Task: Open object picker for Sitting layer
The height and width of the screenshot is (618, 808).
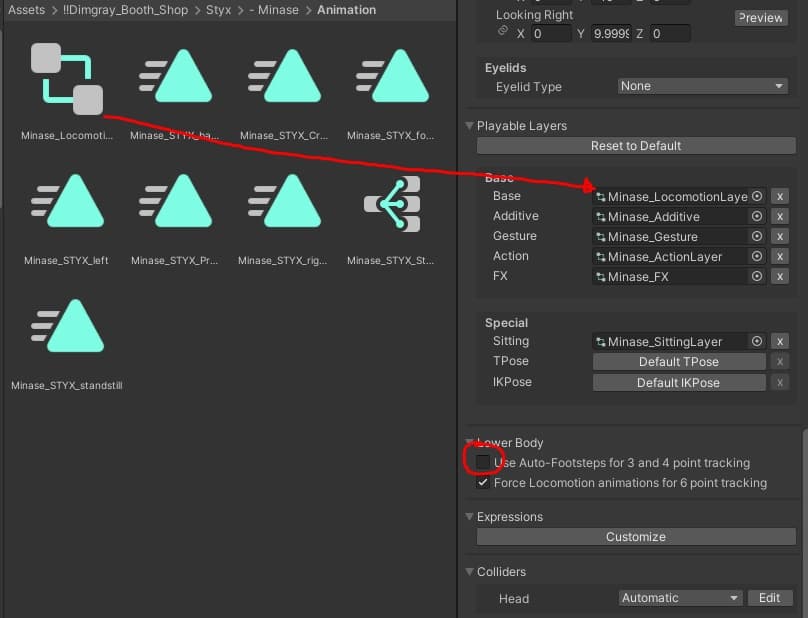Action: tap(756, 342)
